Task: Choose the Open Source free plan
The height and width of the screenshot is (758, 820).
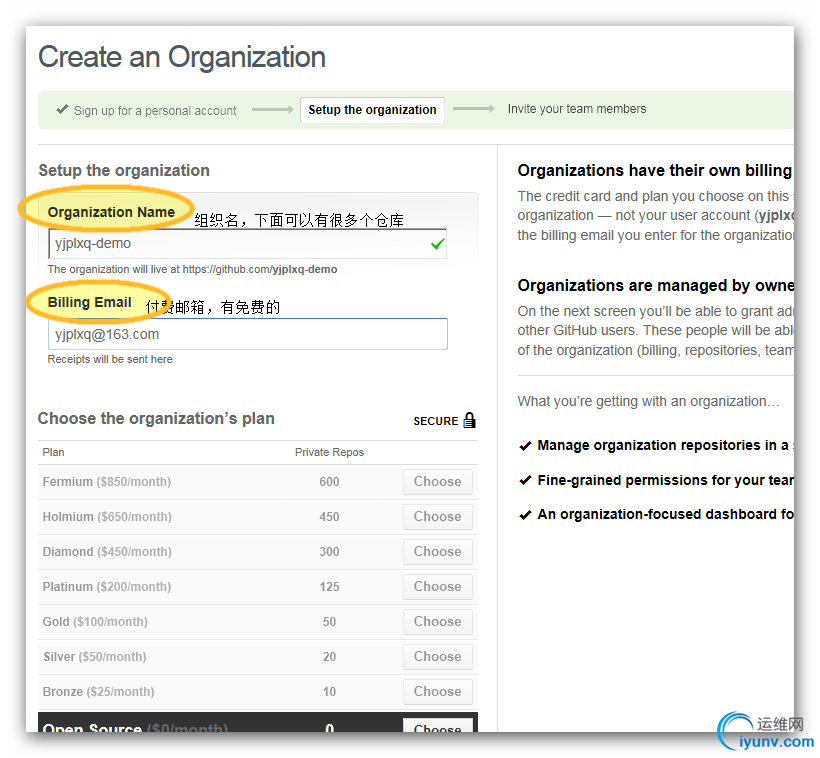Action: [438, 726]
